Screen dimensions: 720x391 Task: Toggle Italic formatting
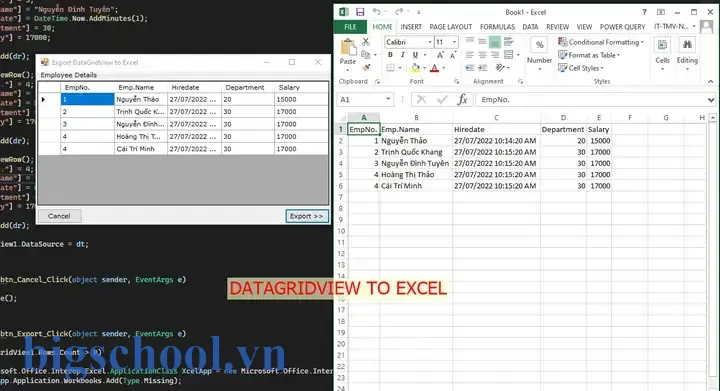tap(403, 55)
